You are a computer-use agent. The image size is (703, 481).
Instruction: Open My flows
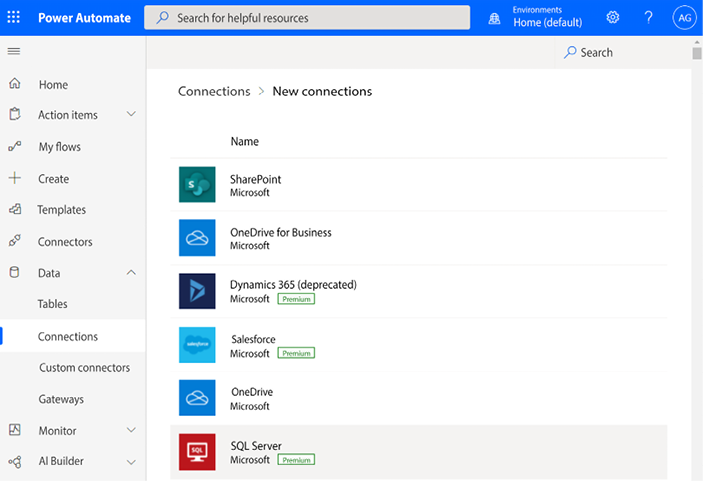pyautogui.click(x=60, y=147)
